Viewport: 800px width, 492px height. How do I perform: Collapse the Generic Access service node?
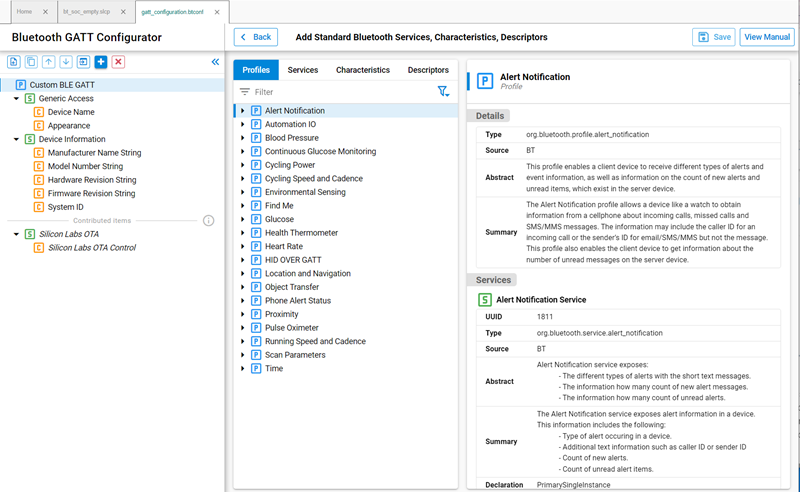(x=17, y=99)
